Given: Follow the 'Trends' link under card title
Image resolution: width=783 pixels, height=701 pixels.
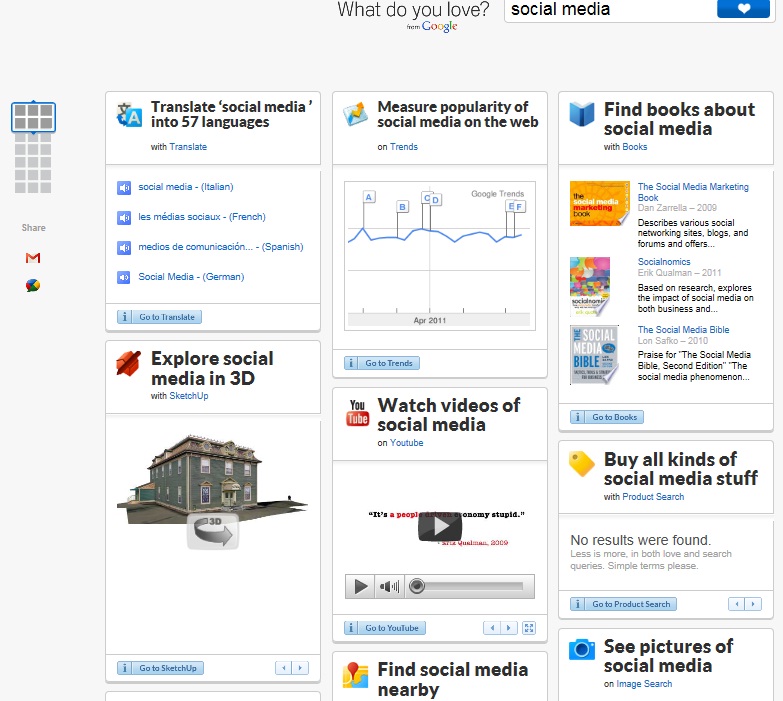Looking at the screenshot, I should pyautogui.click(x=403, y=147).
